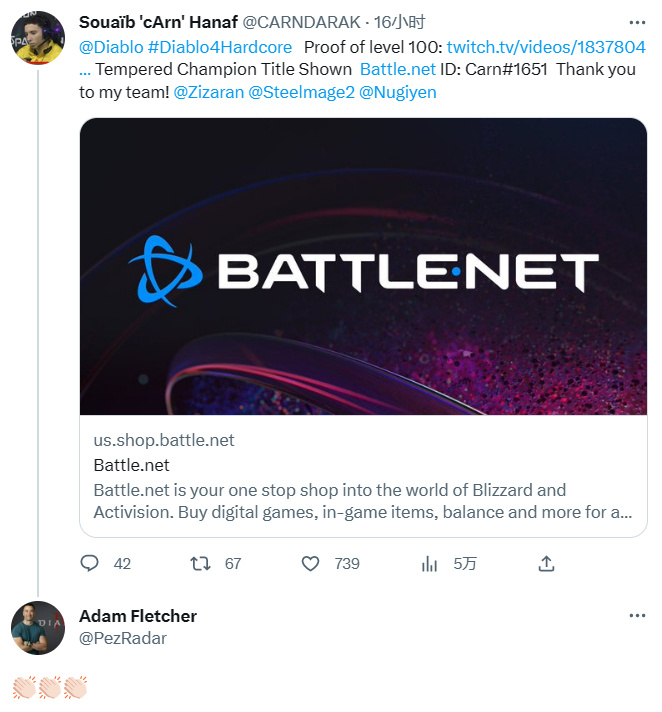Visit the @Diablo mention link
The width and height of the screenshot is (662, 712).
coord(111,47)
